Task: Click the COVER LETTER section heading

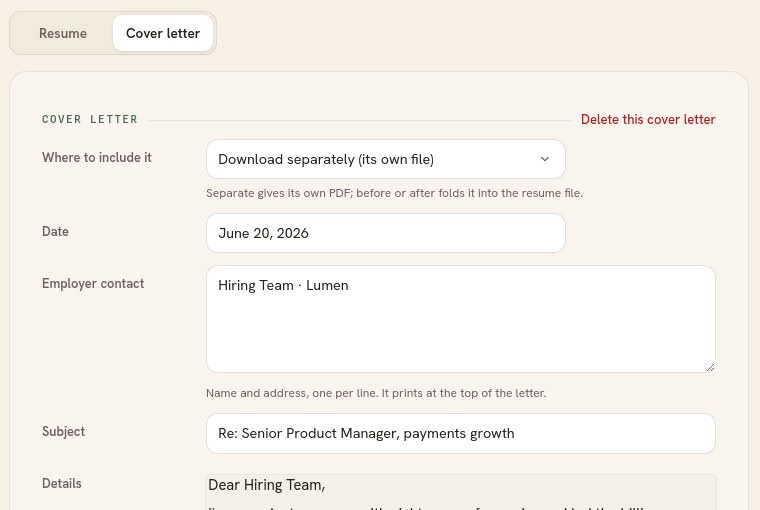Action: [90, 119]
